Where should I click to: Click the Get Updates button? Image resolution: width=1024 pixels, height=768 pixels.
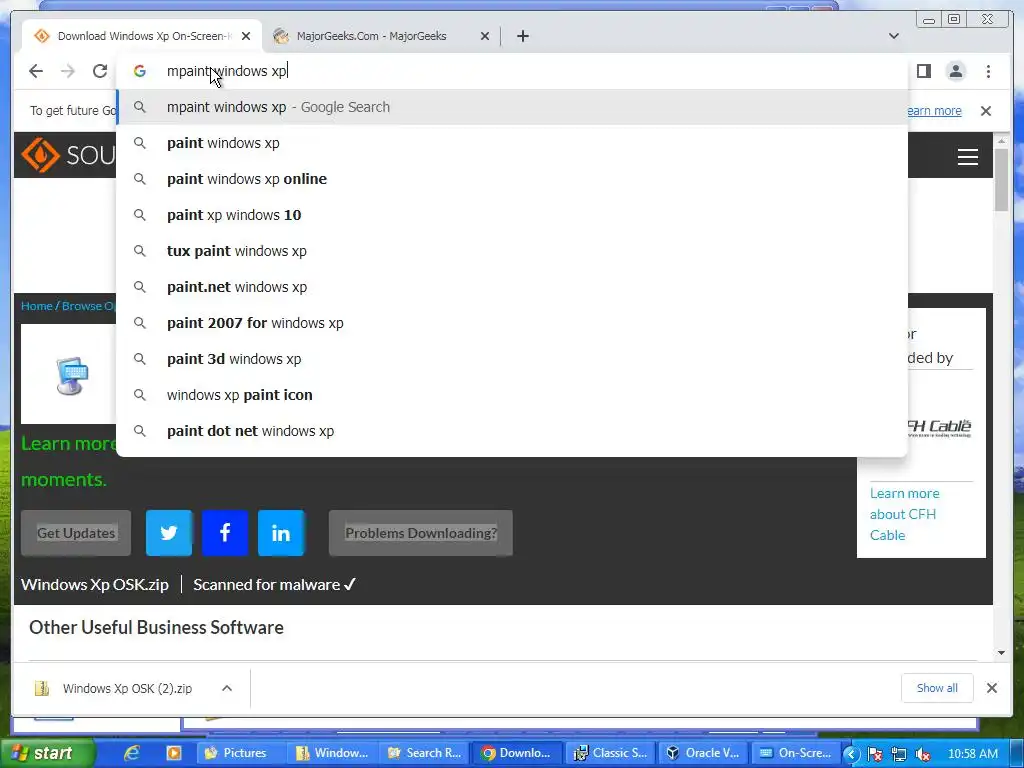coord(76,533)
